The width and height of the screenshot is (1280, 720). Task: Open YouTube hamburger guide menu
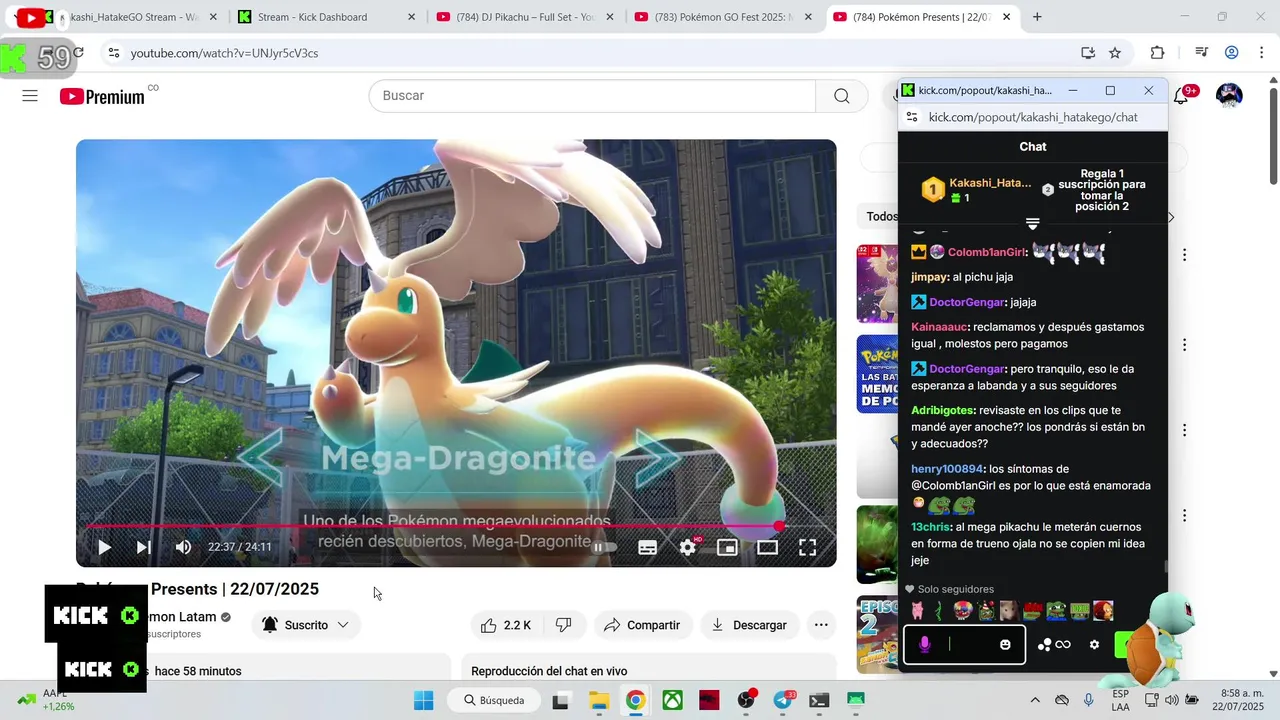point(30,96)
